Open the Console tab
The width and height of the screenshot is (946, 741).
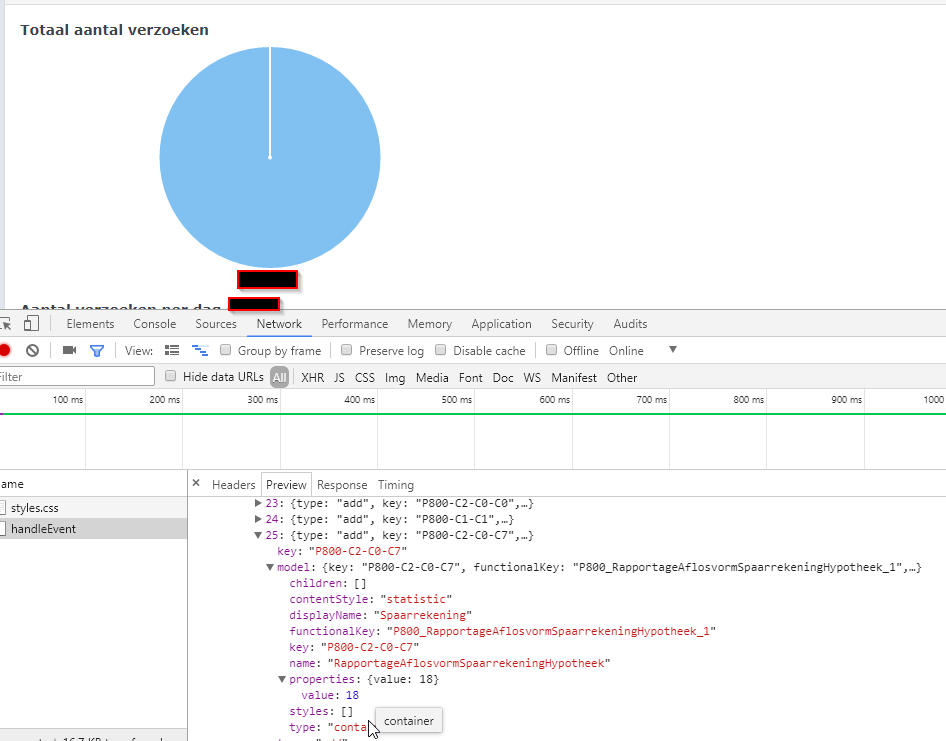(154, 323)
